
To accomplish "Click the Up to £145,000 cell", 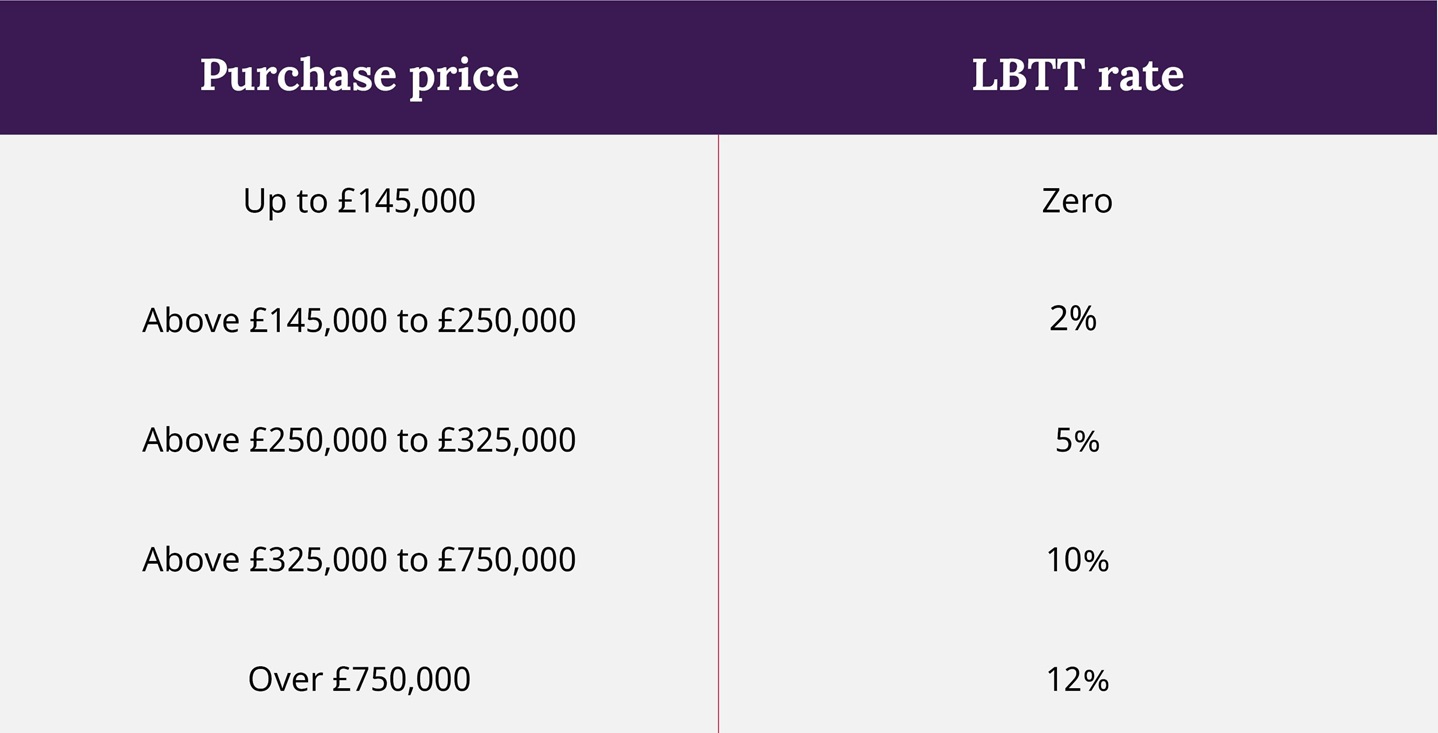I will pyautogui.click(x=359, y=201).
